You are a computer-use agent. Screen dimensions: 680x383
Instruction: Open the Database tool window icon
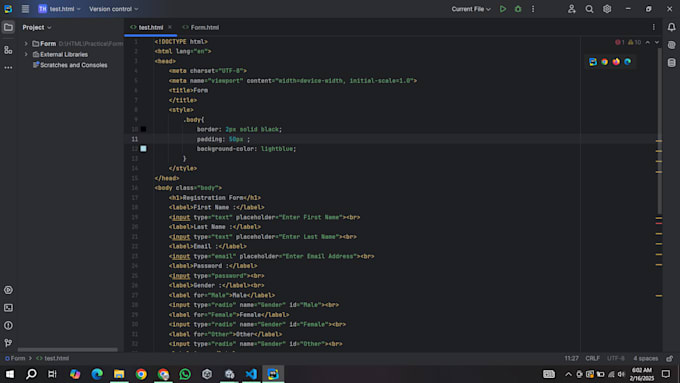tap(671, 63)
